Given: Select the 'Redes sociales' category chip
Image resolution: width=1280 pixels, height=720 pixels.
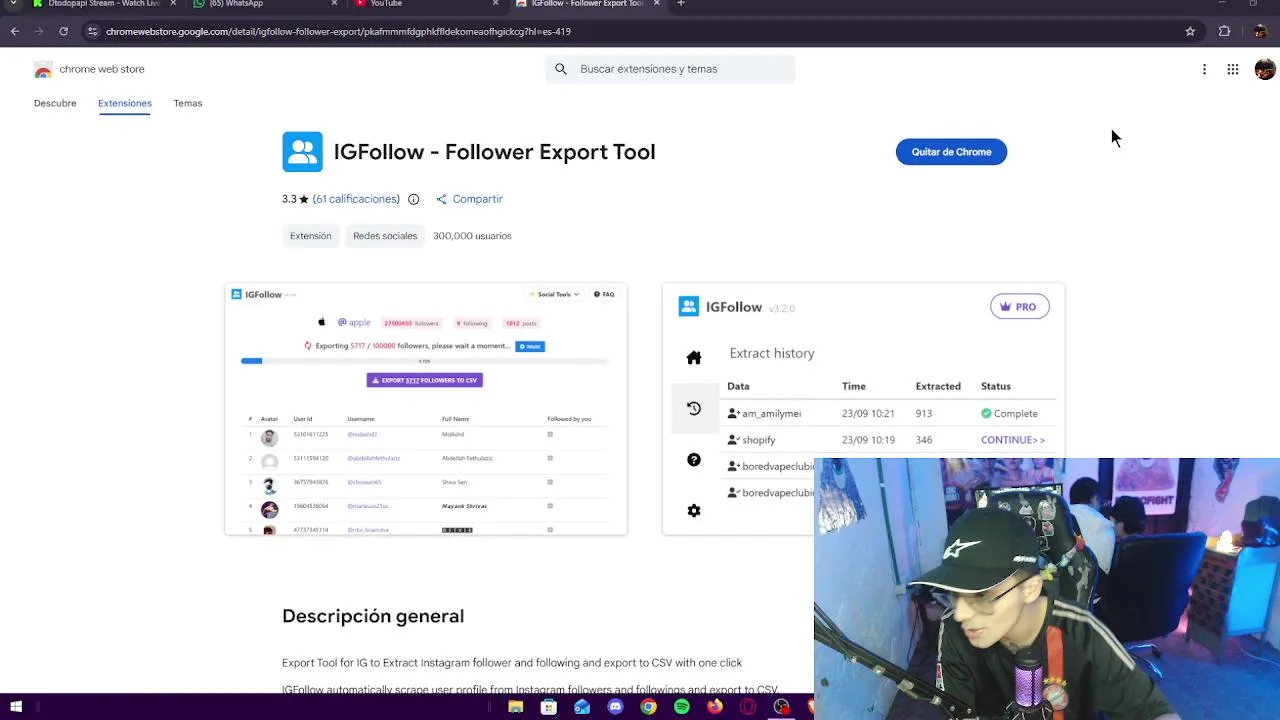Looking at the screenshot, I should pyautogui.click(x=385, y=236).
